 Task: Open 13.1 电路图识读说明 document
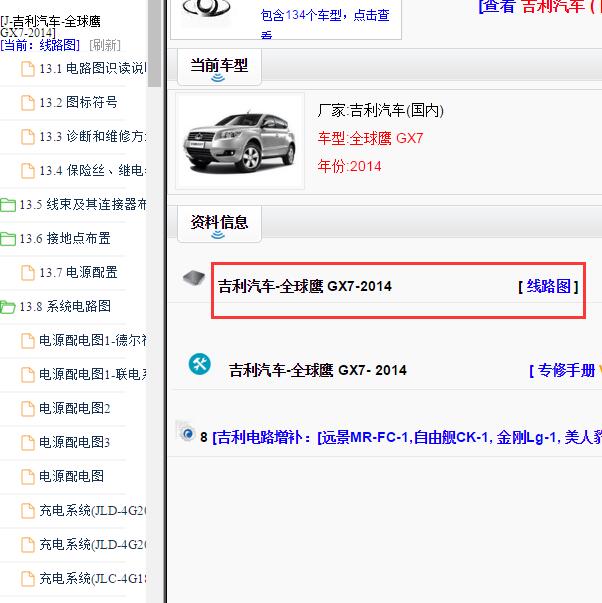[92, 68]
